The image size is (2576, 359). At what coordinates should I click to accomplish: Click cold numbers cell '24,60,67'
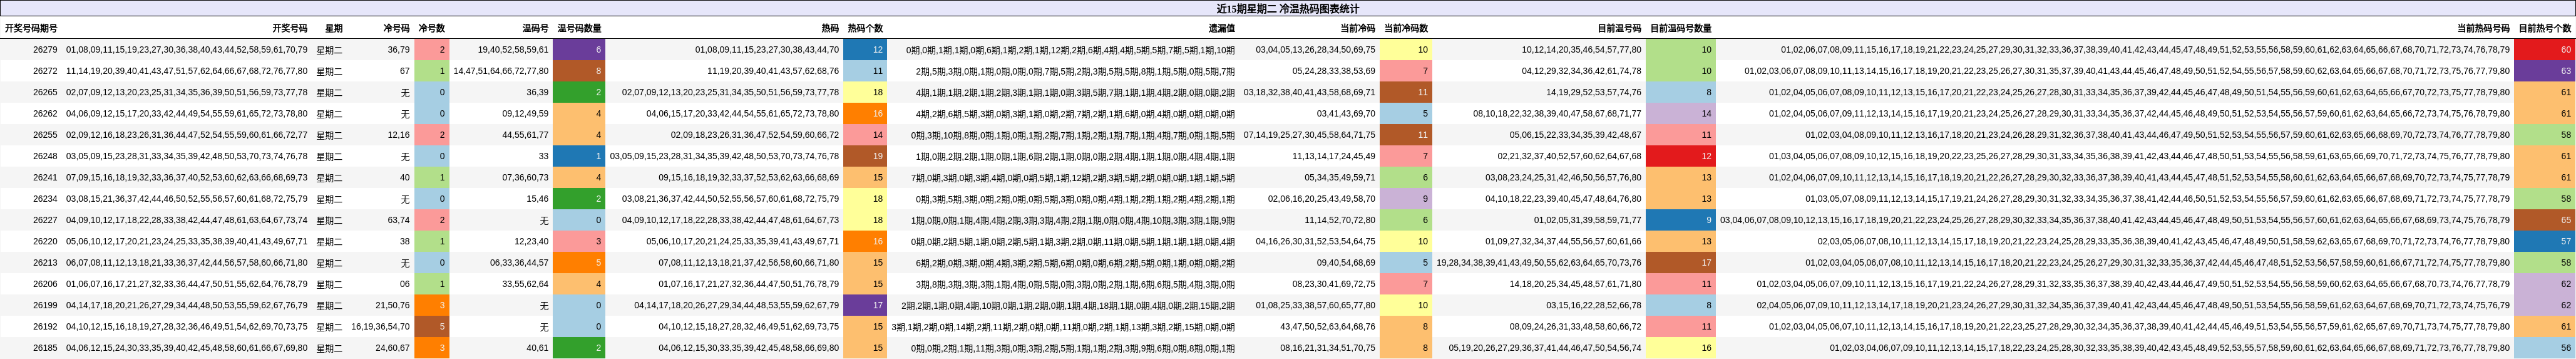click(392, 348)
